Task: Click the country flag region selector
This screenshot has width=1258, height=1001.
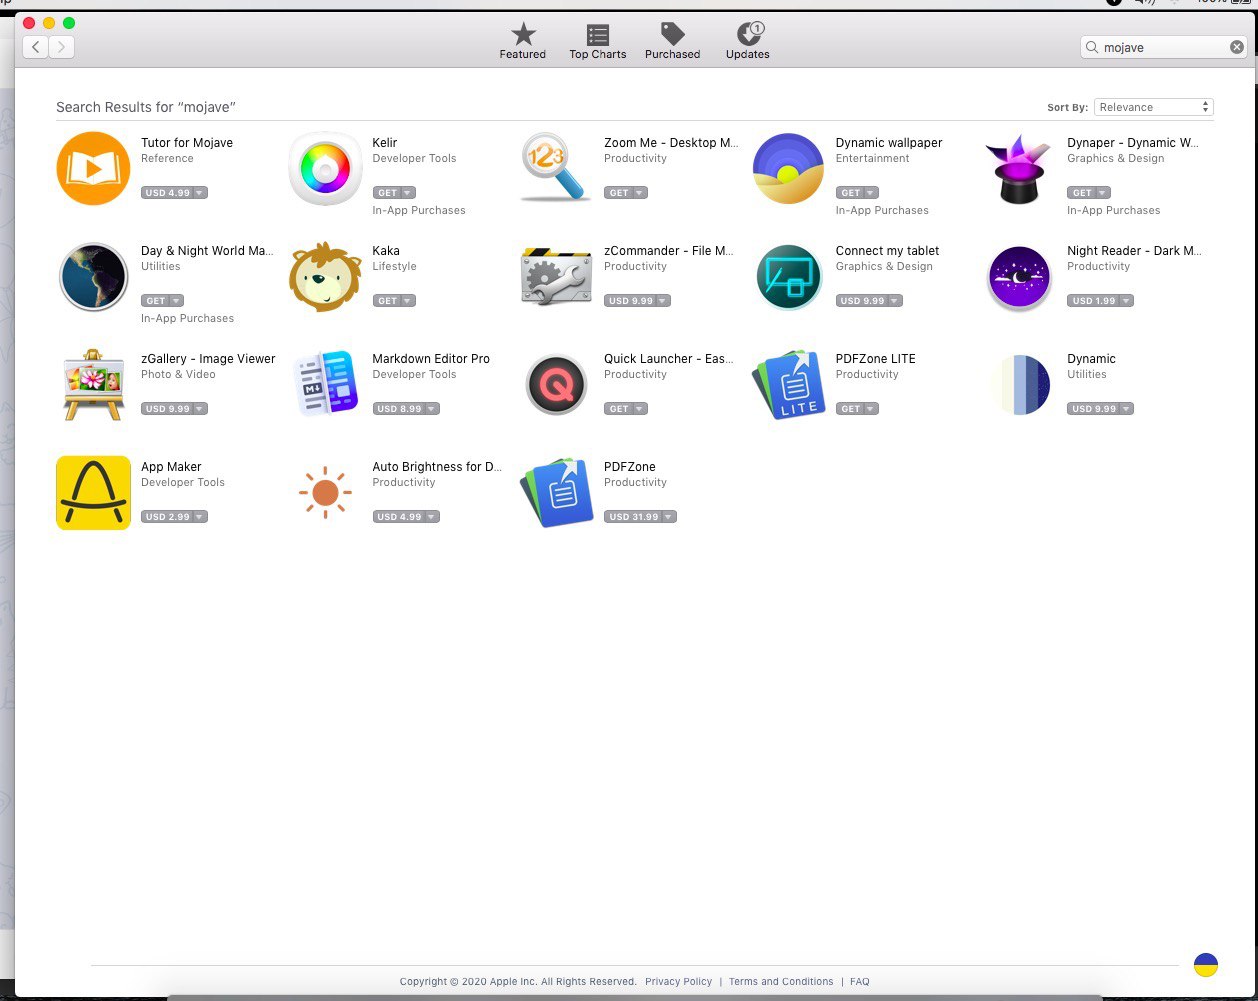Action: pos(1206,965)
